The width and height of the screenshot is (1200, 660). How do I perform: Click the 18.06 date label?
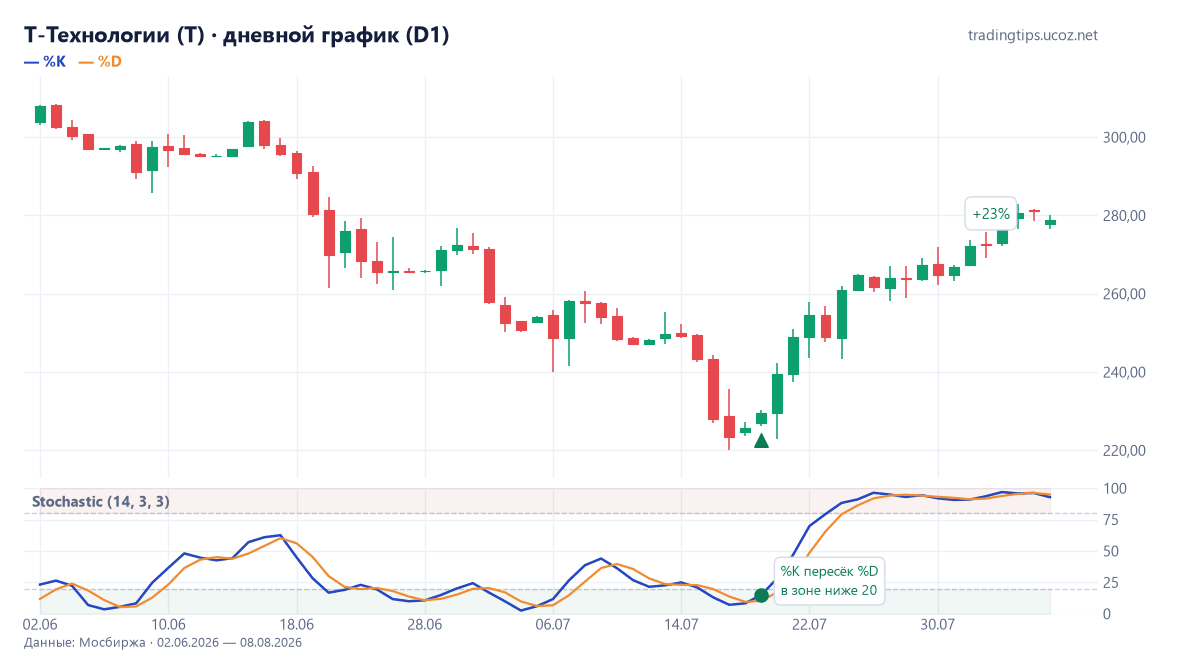tap(297, 625)
